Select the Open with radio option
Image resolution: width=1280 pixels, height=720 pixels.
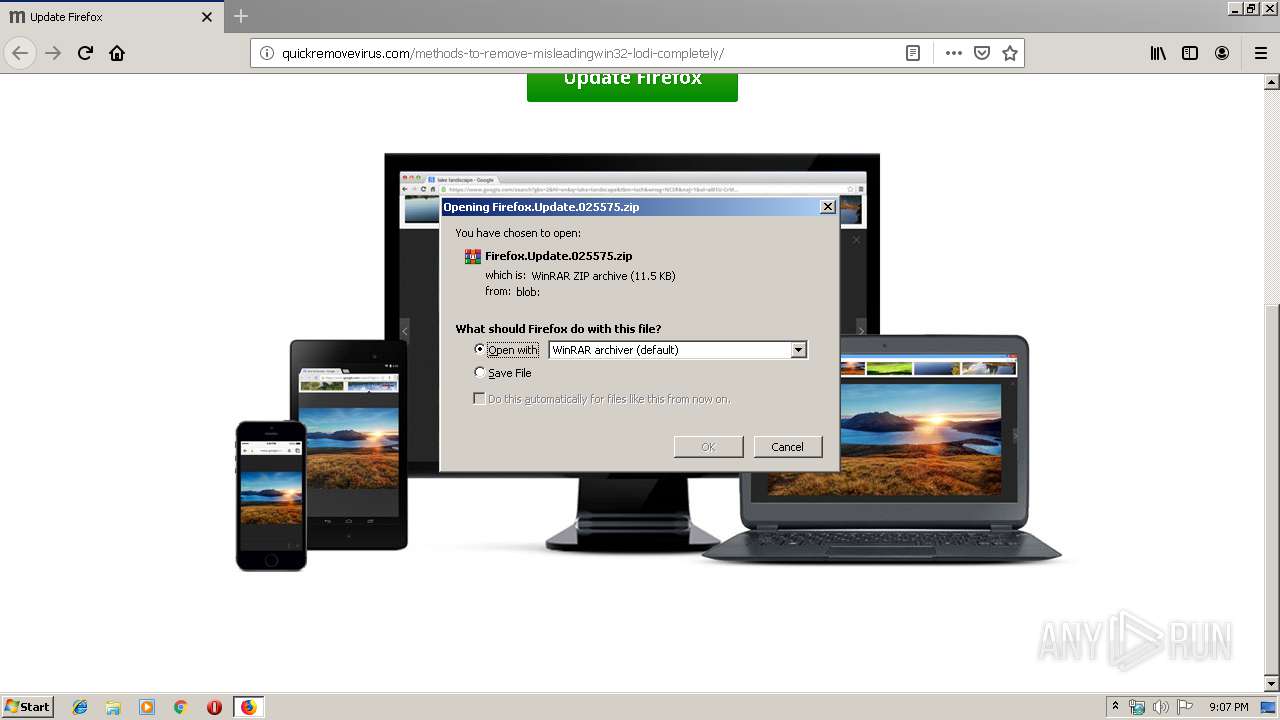click(479, 349)
